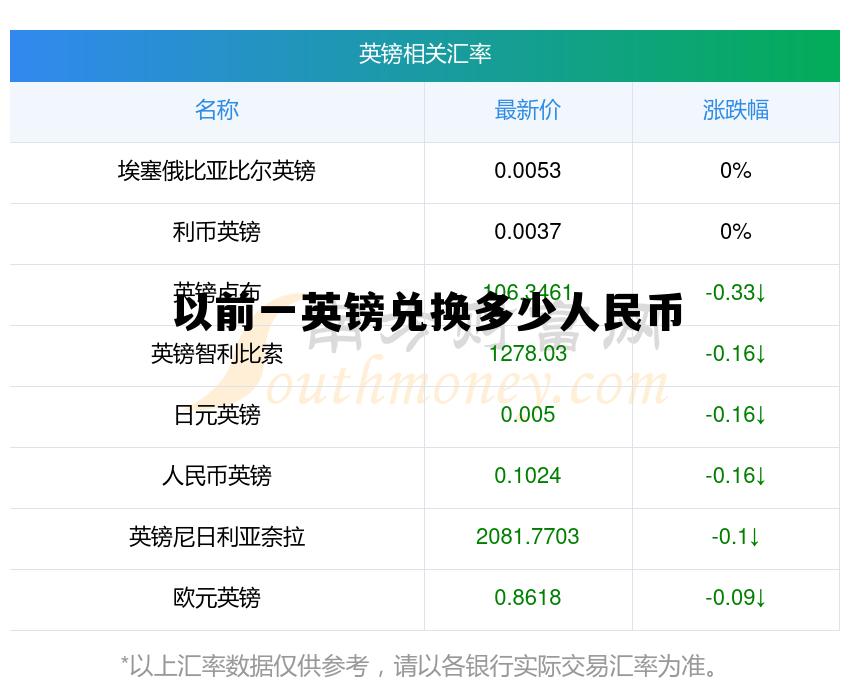The image size is (850, 698).
Task: Click the 0% change indicator for 利币英镑
Action: [x=736, y=233]
